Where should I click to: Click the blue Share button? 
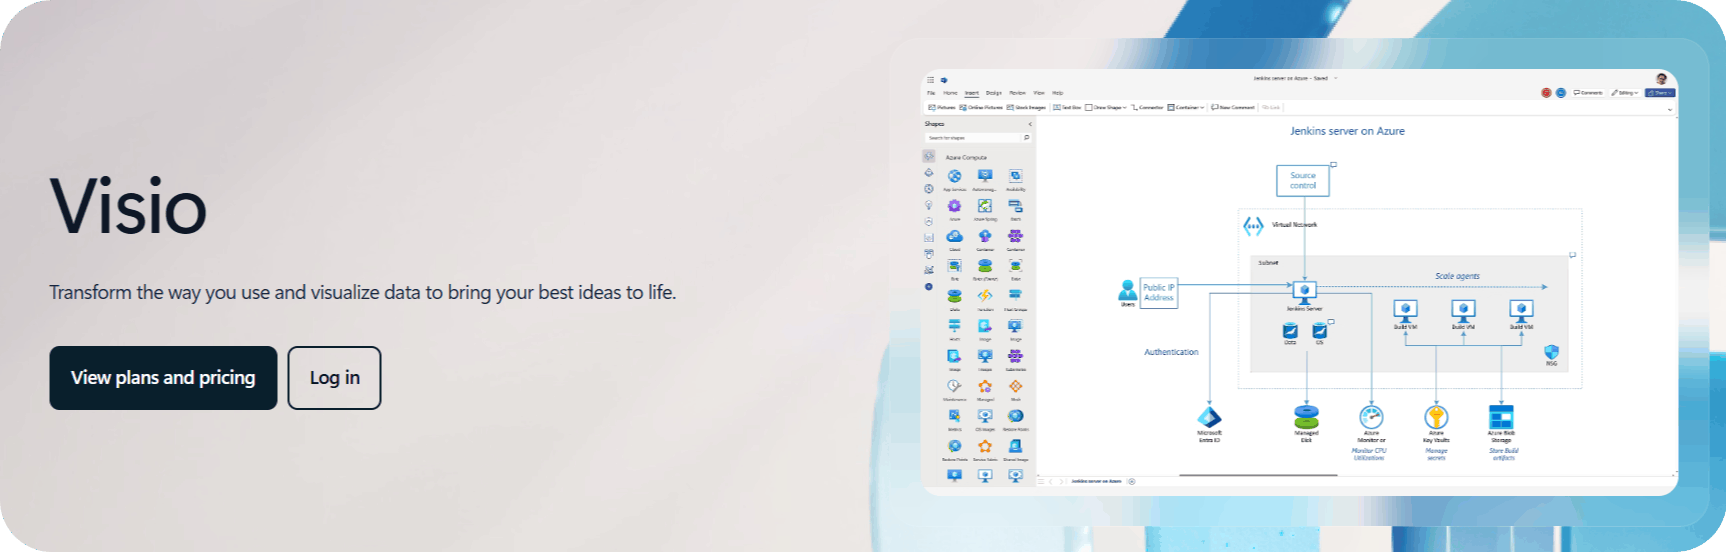pyautogui.click(x=1660, y=93)
